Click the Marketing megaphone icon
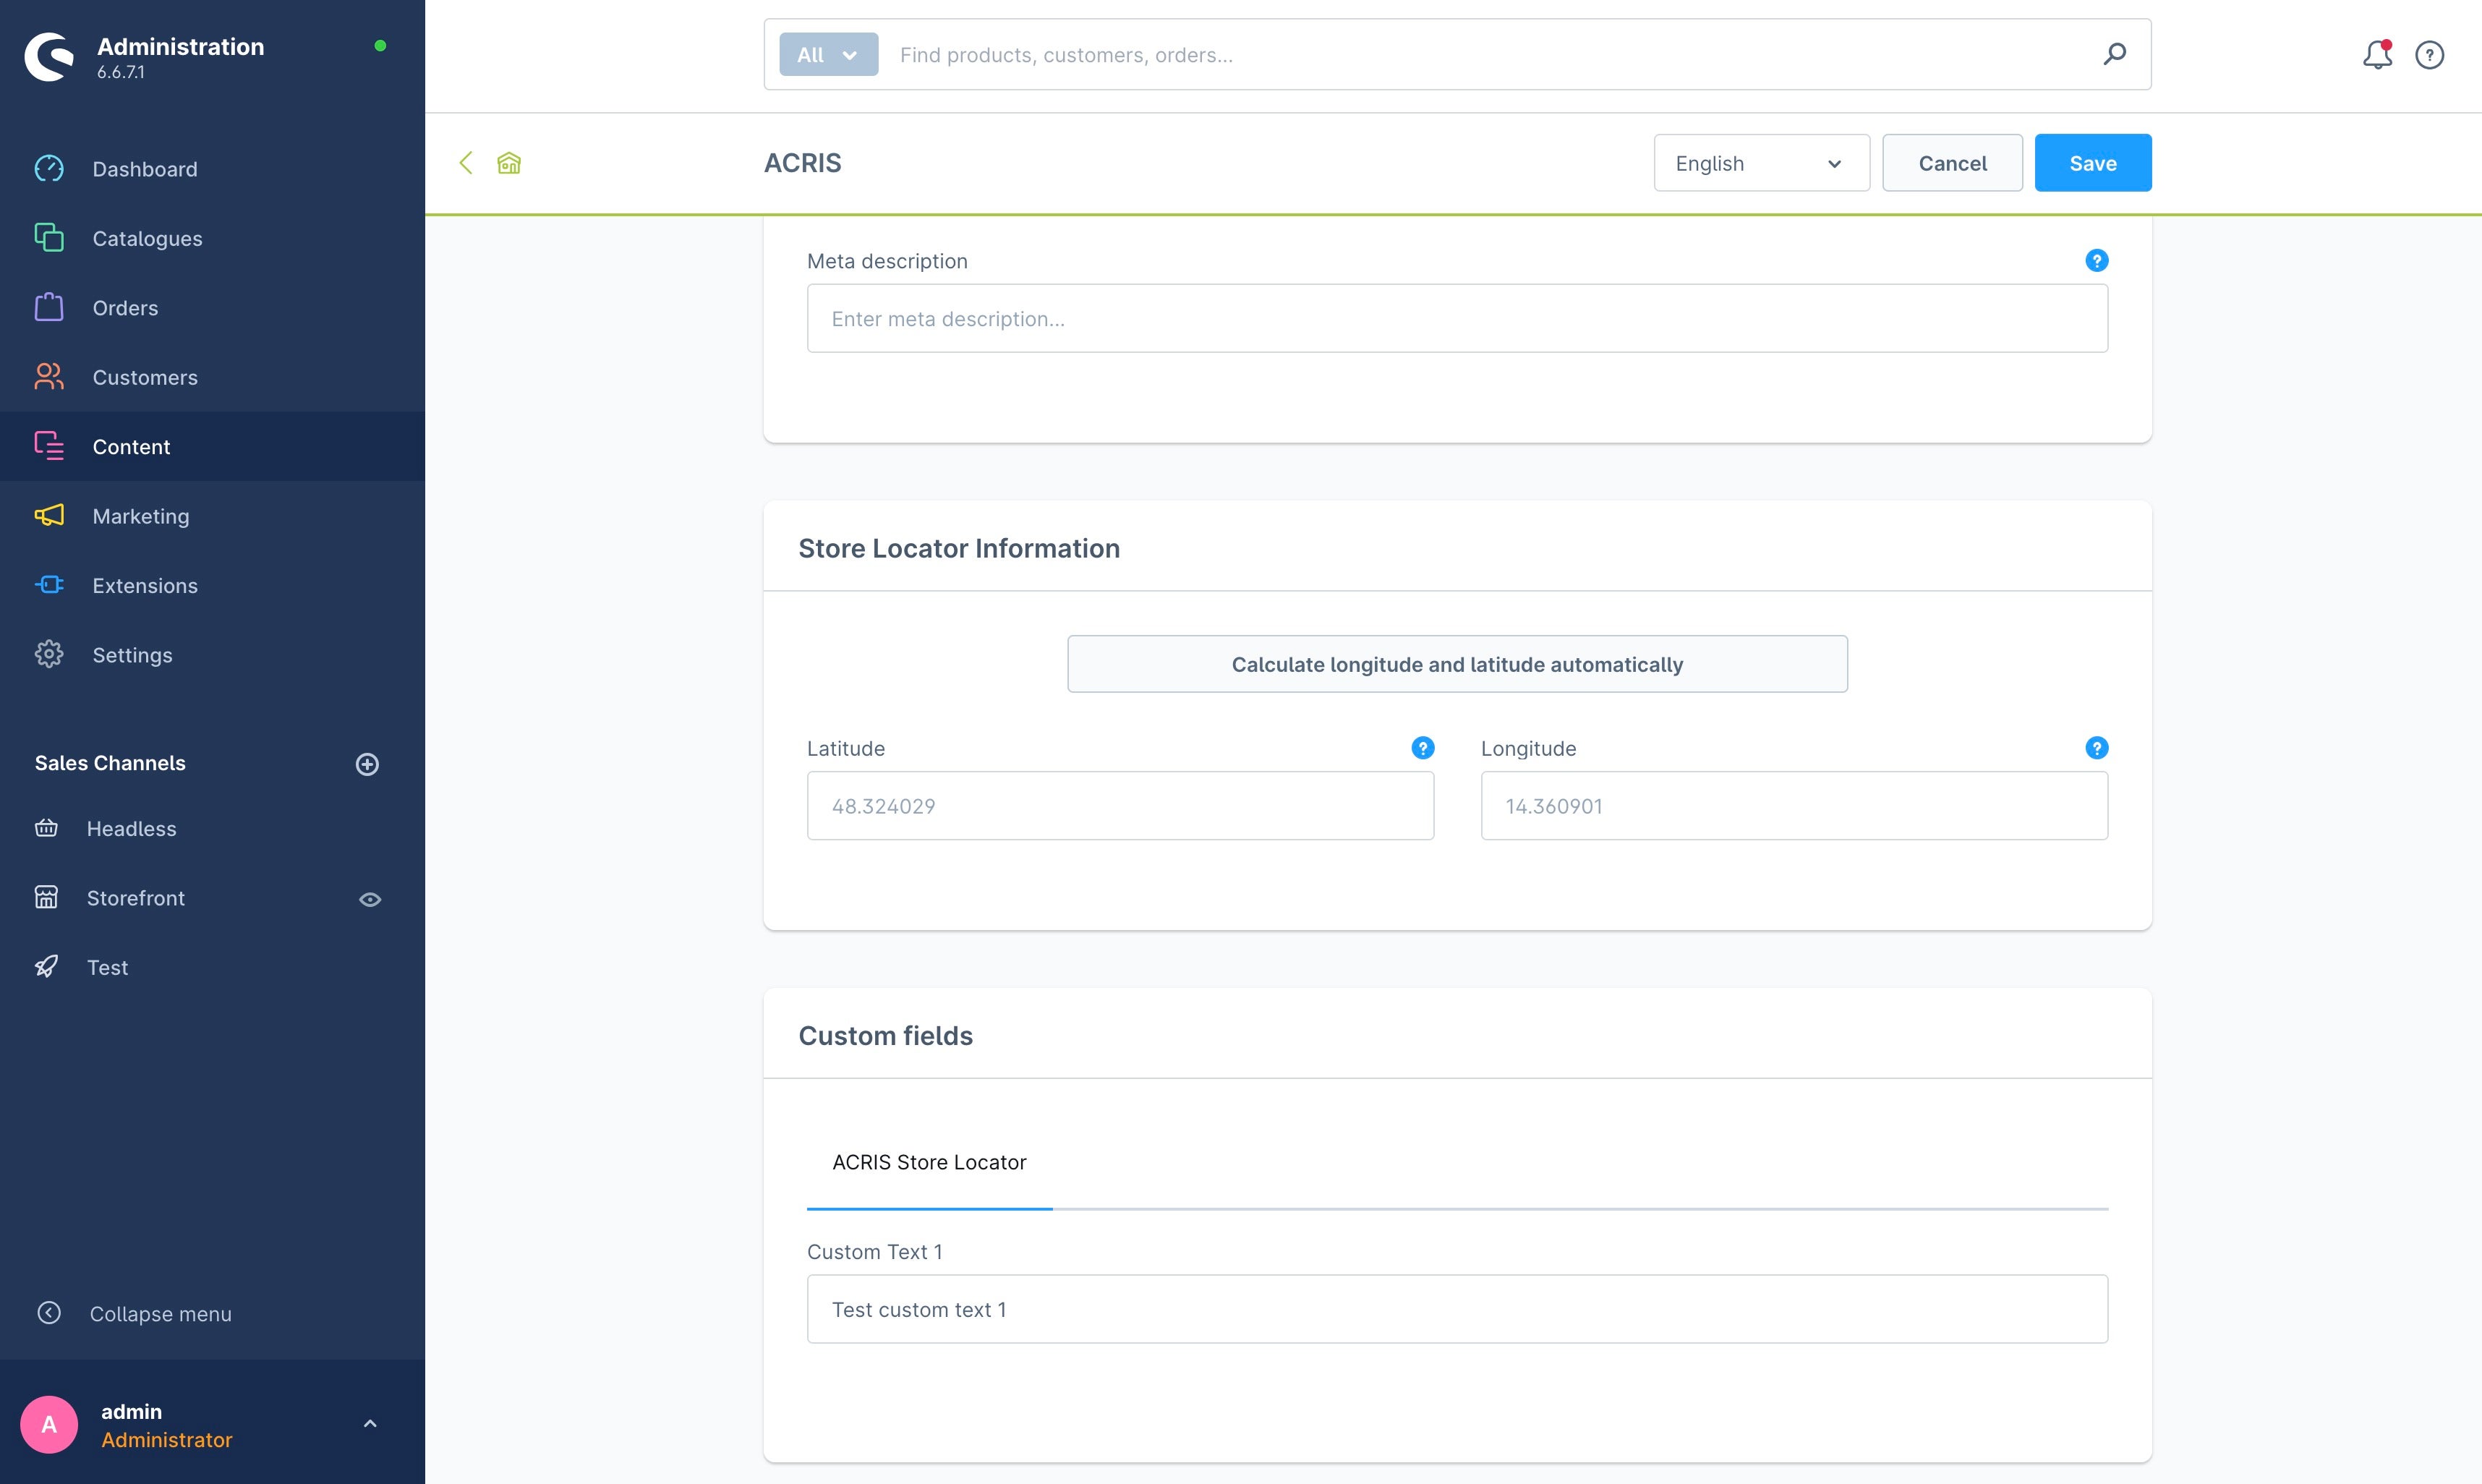 coord(49,515)
